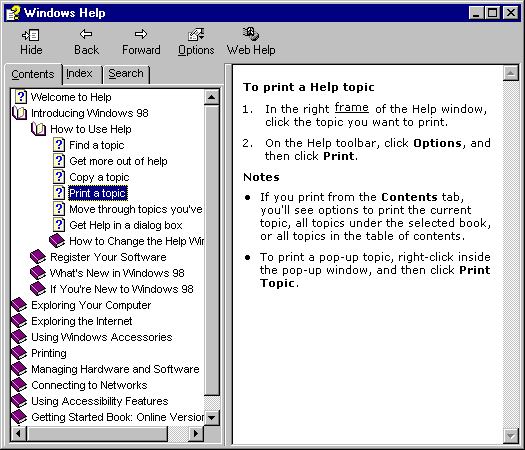Click the Getting Started Book book icon

click(19, 417)
